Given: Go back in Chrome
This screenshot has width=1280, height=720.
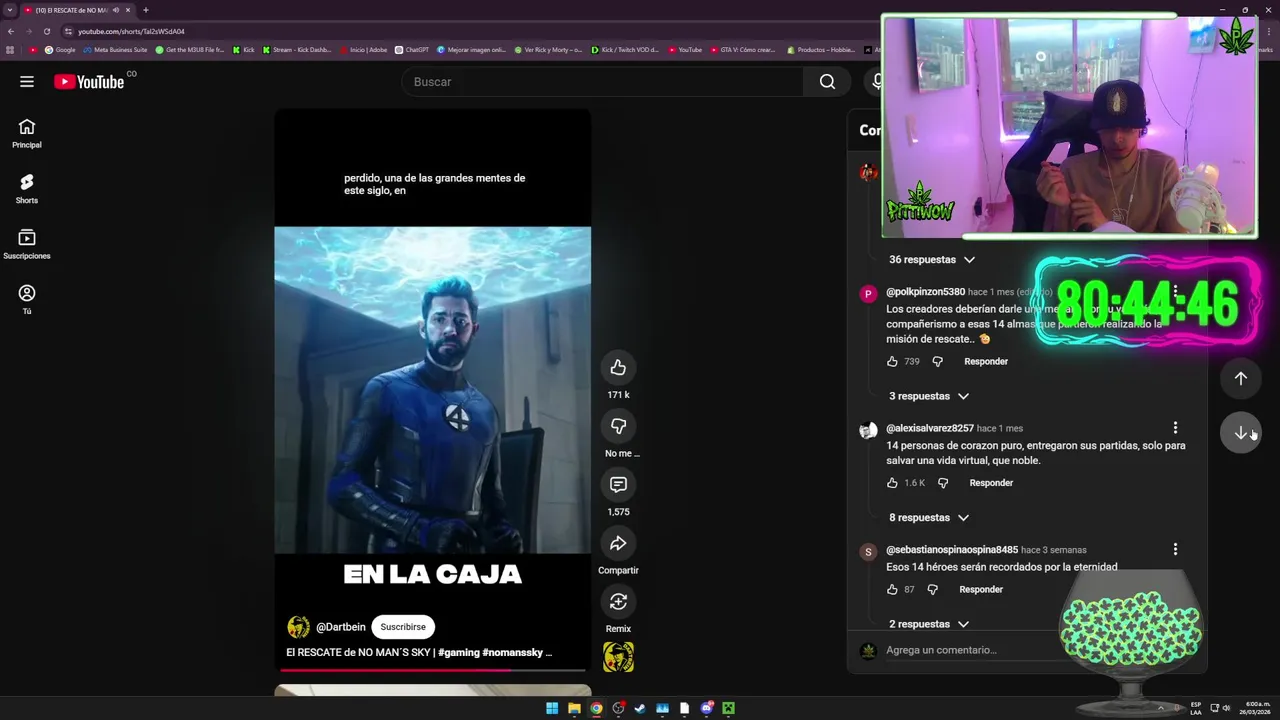Looking at the screenshot, I should 10,31.
